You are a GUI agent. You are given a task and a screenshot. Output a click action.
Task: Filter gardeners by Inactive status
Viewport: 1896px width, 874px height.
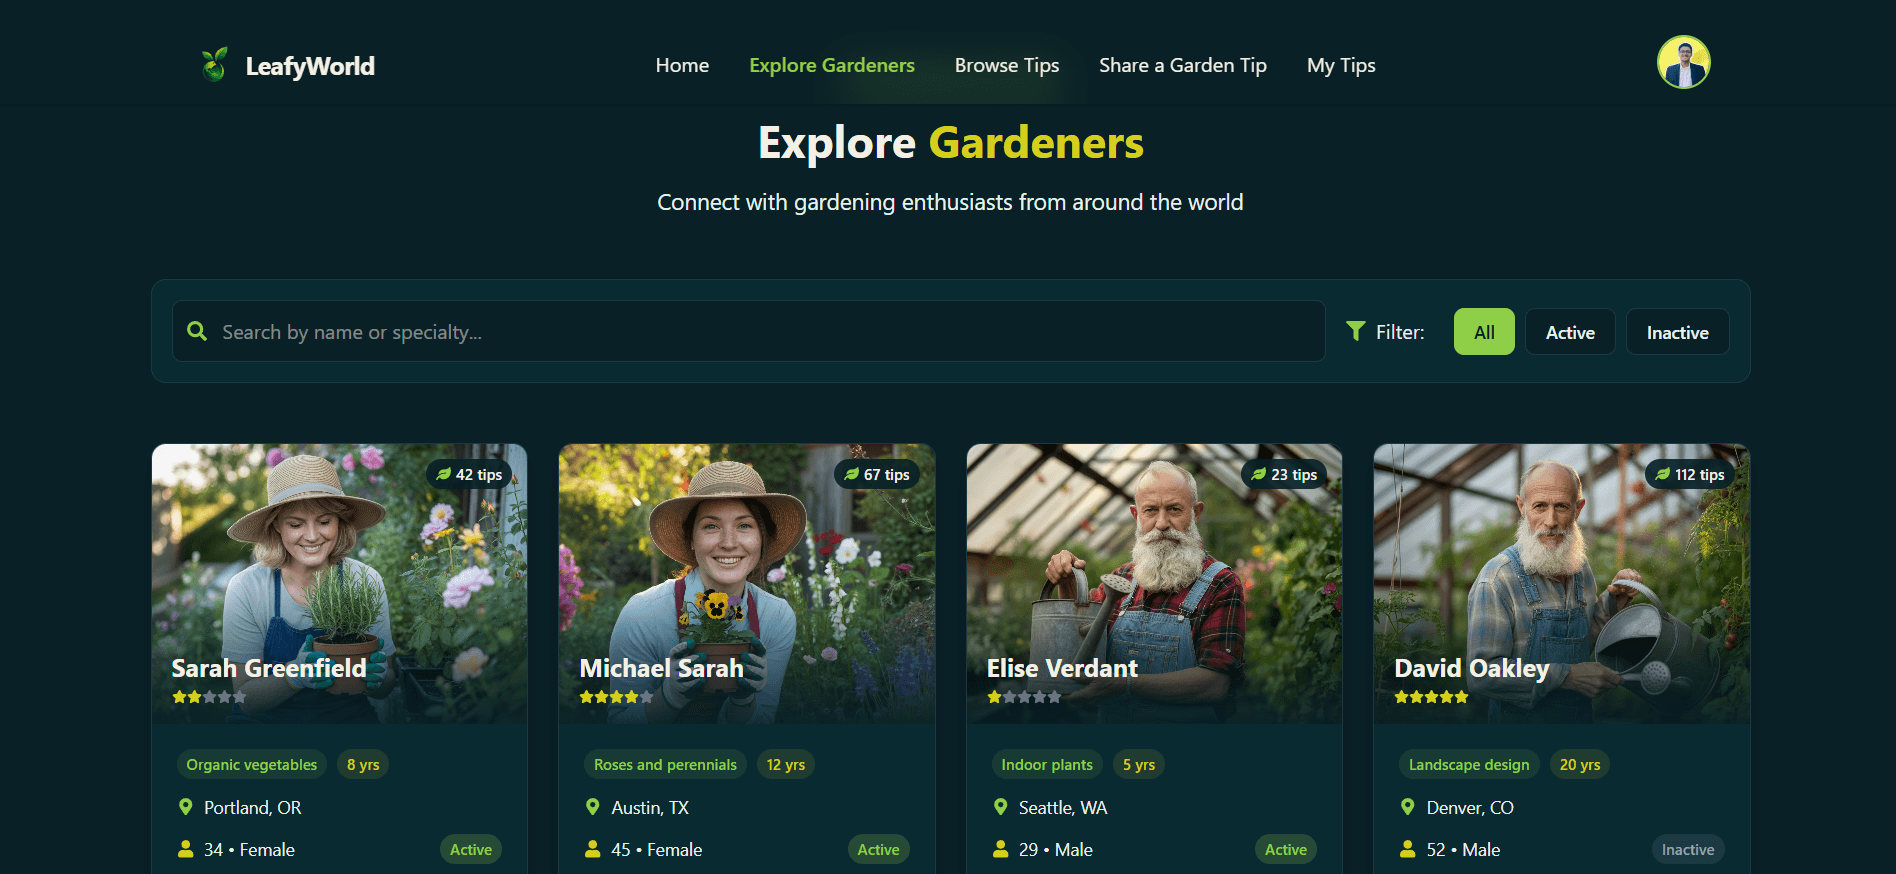tap(1677, 332)
